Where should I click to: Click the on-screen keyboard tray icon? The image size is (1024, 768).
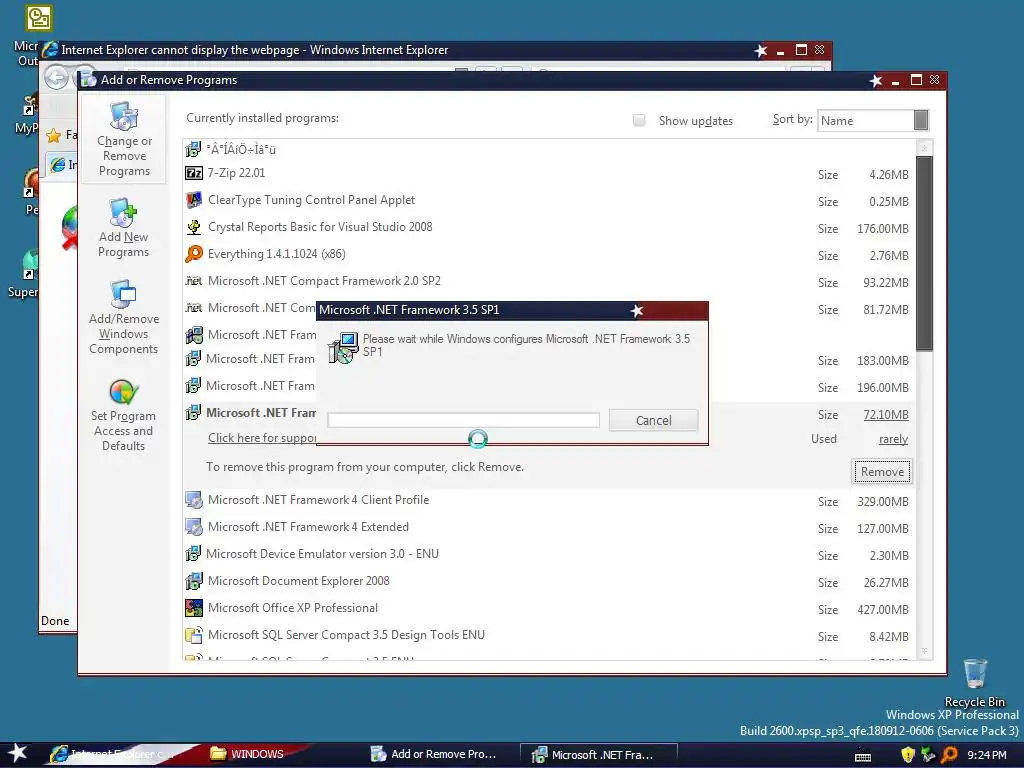pyautogui.click(x=863, y=756)
